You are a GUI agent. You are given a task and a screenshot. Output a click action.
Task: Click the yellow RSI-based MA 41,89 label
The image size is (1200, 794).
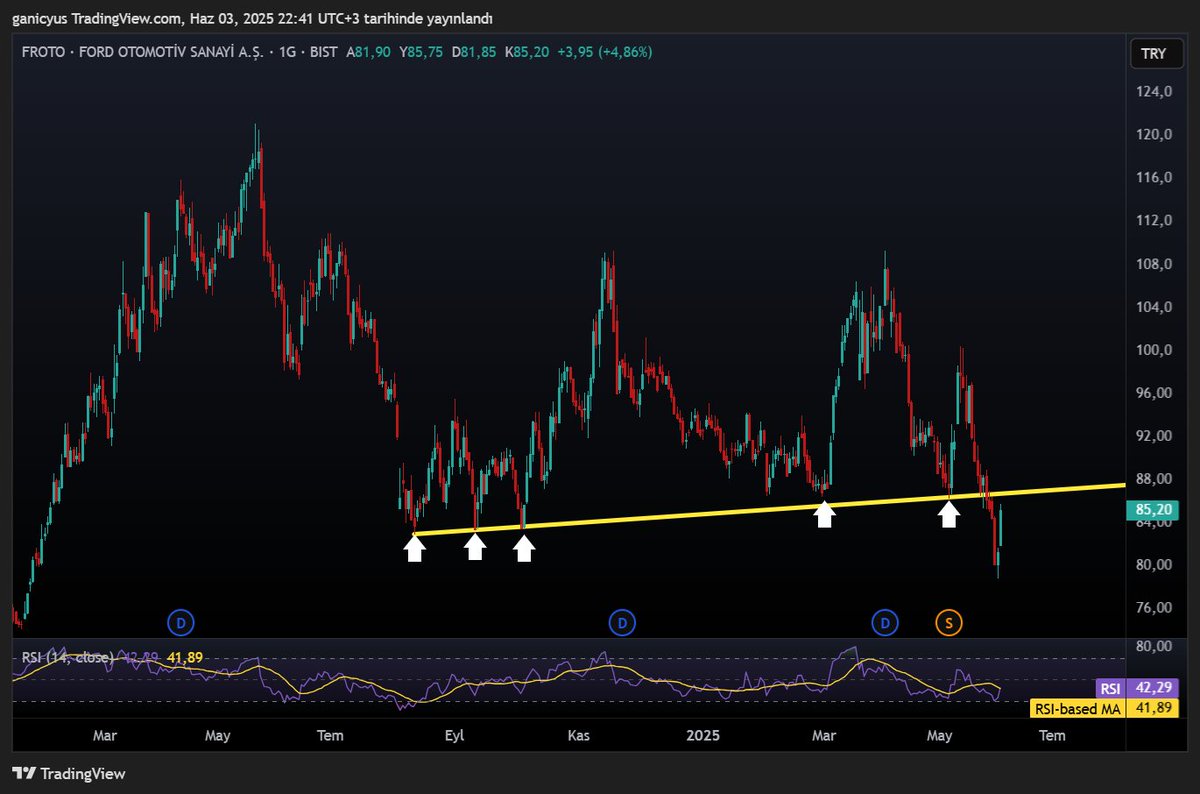pos(1103,708)
